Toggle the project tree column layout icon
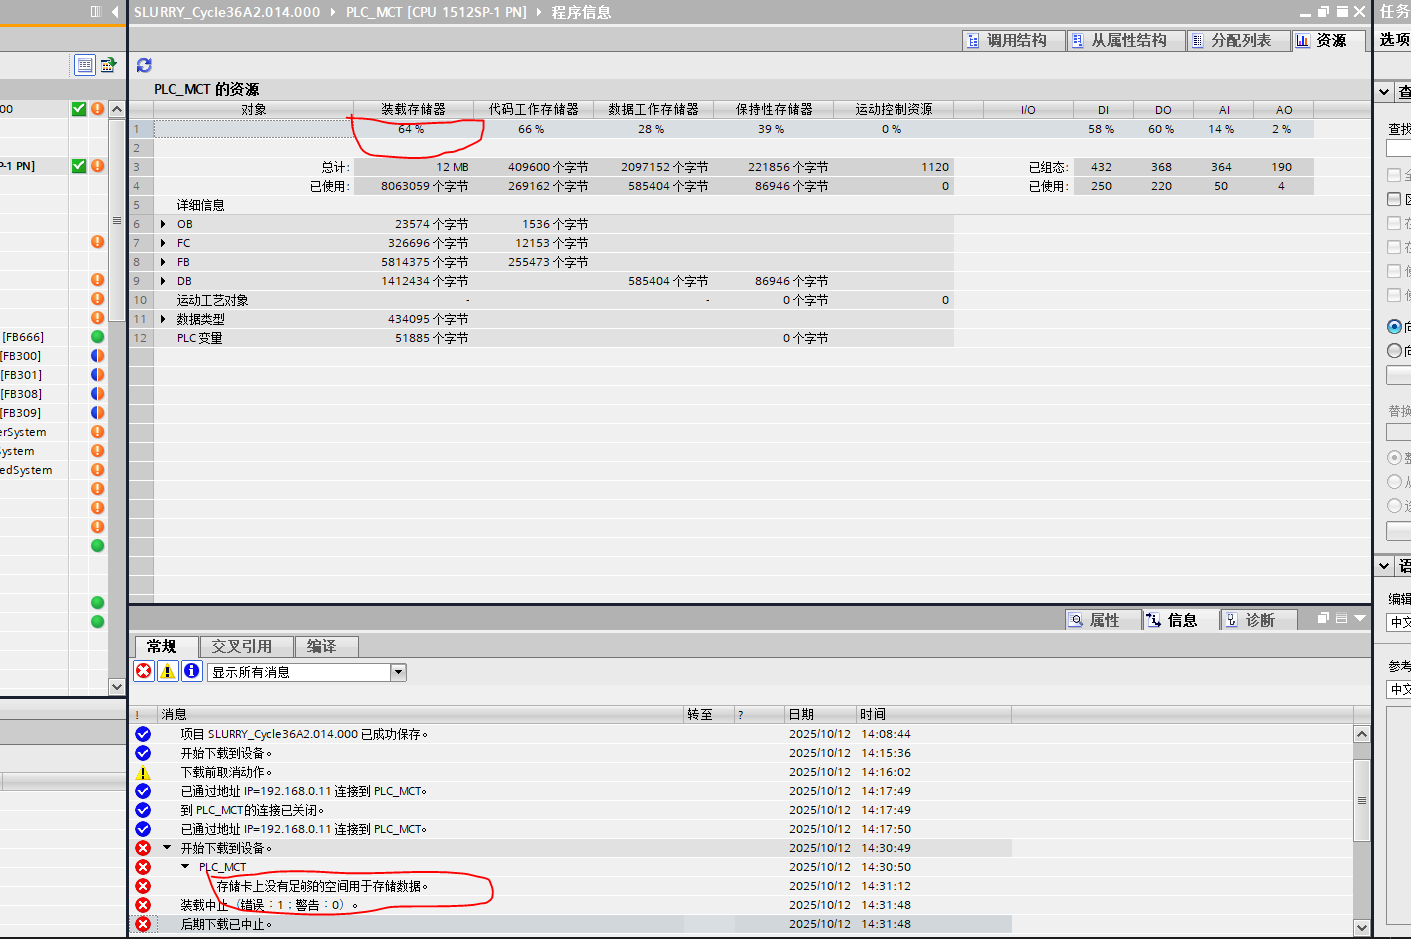The width and height of the screenshot is (1411, 939). point(96,12)
